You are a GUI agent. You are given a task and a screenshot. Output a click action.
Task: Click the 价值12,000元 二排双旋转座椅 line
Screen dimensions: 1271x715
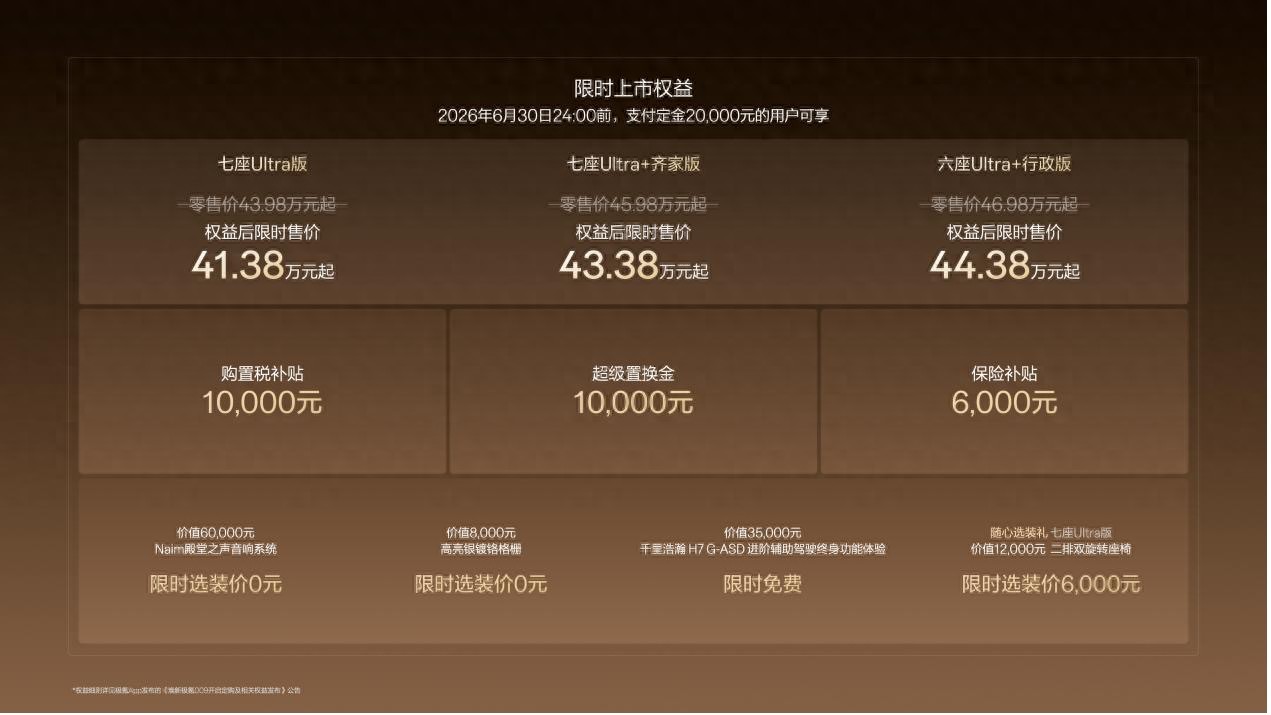1050,549
